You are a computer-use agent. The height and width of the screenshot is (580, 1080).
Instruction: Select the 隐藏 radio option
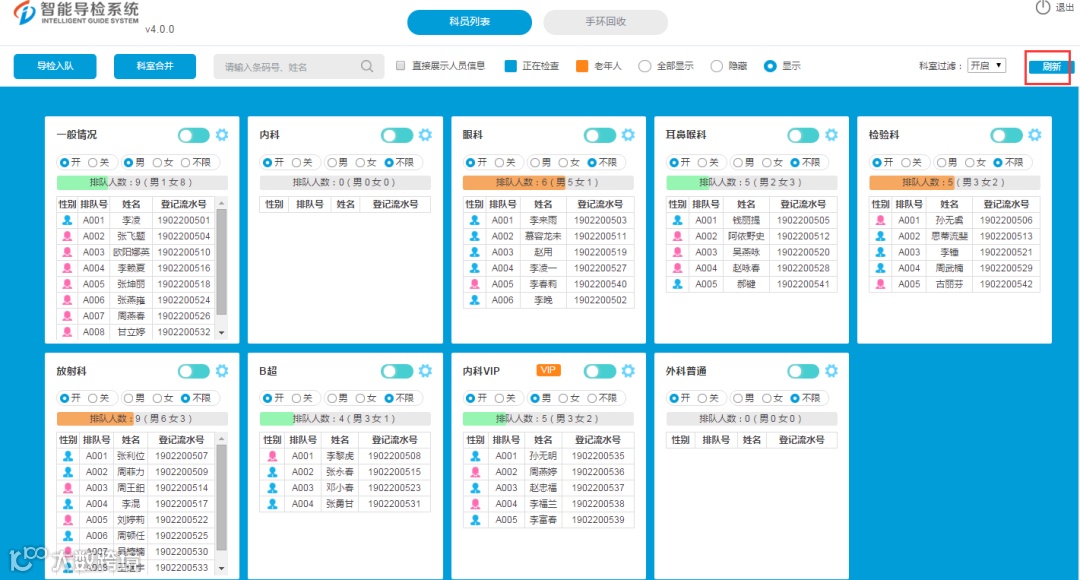pos(716,66)
